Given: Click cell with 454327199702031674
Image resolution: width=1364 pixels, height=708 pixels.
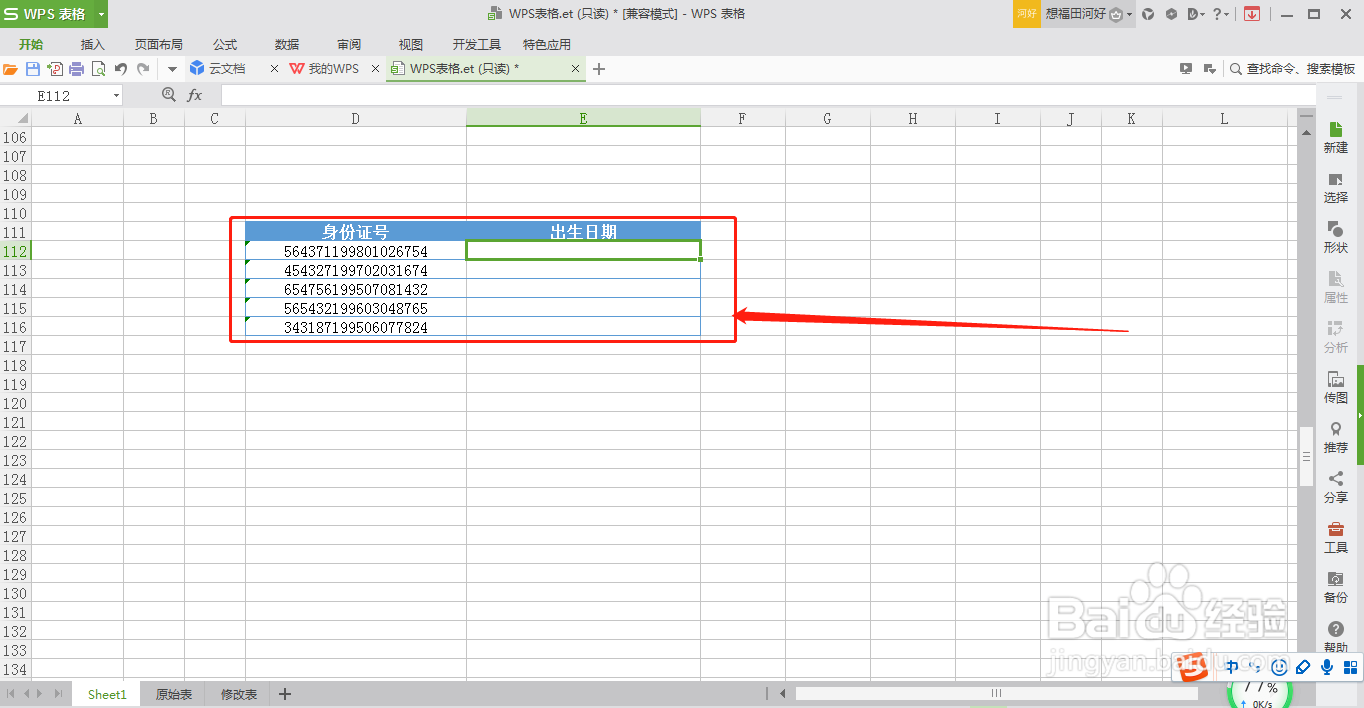Looking at the screenshot, I should coord(356,270).
